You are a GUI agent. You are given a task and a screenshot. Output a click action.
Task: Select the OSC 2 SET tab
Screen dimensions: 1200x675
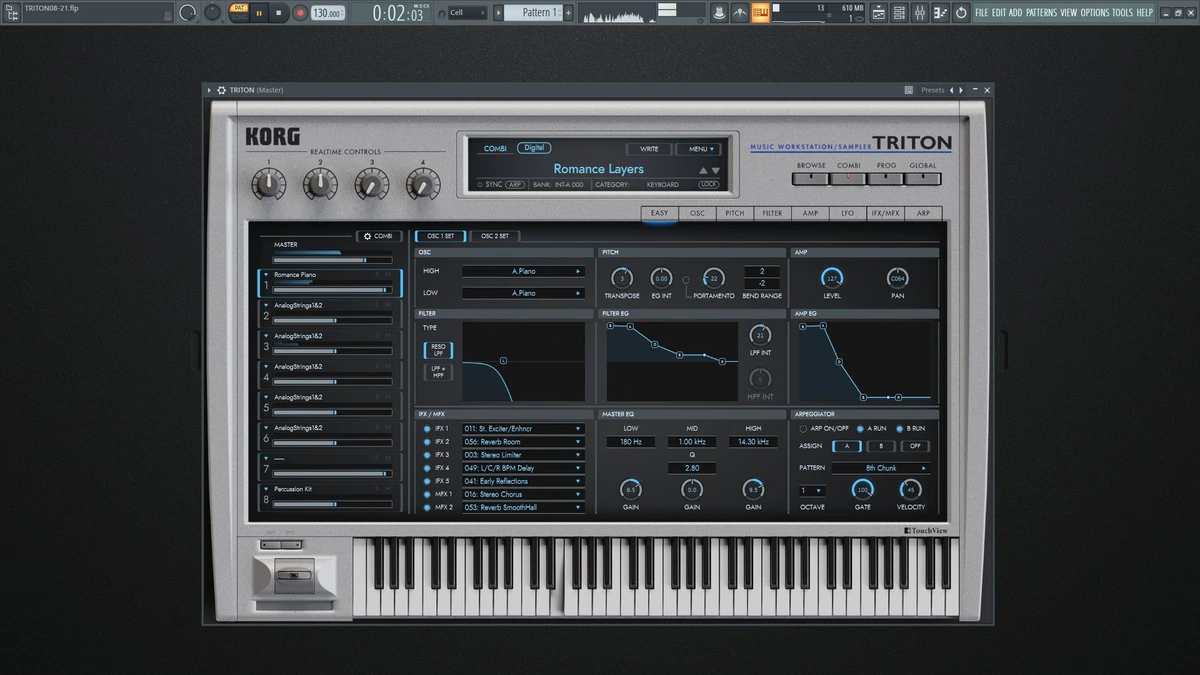(495, 236)
